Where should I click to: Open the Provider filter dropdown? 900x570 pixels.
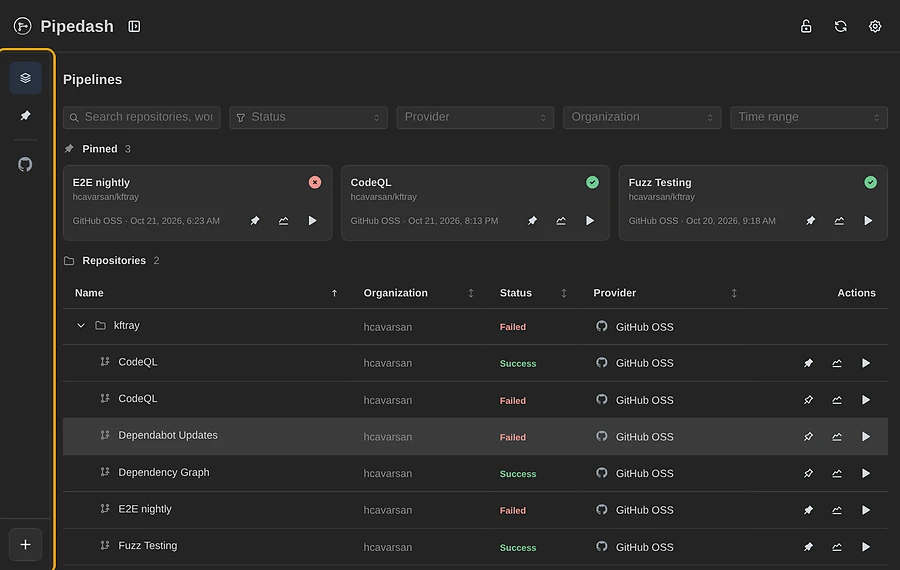coord(475,117)
